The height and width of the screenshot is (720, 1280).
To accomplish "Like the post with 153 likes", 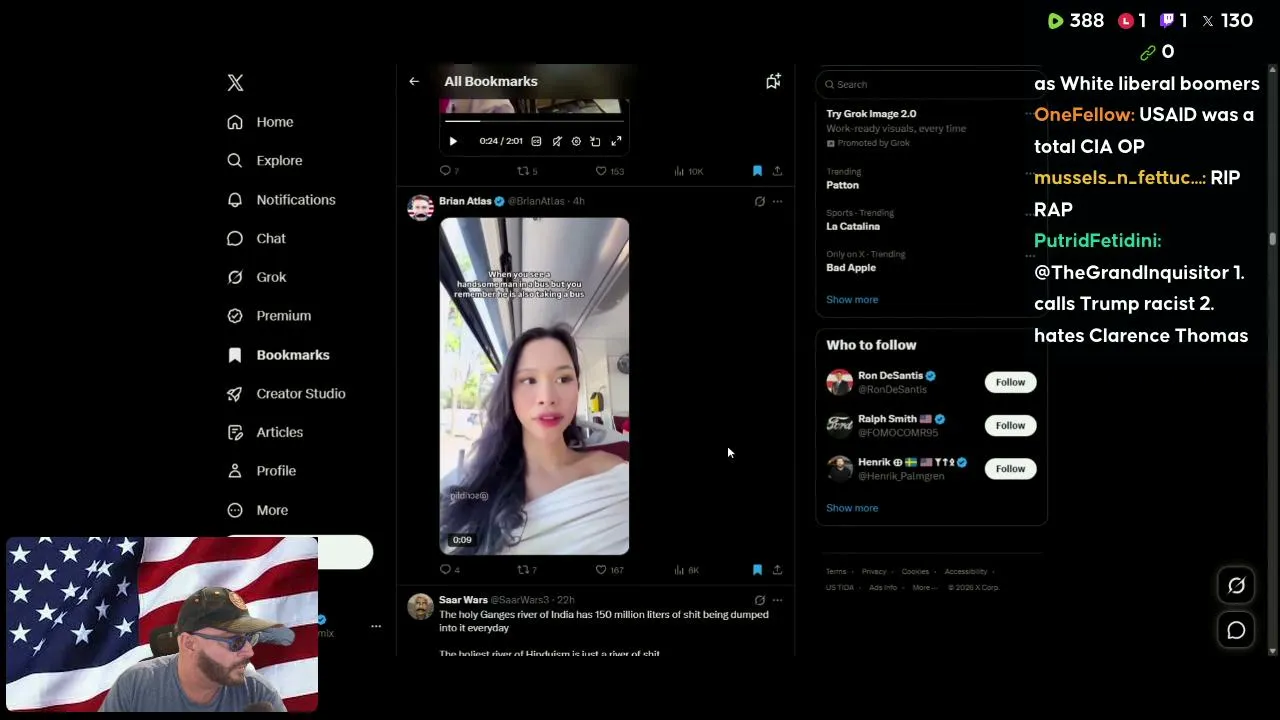I will click(x=609, y=171).
